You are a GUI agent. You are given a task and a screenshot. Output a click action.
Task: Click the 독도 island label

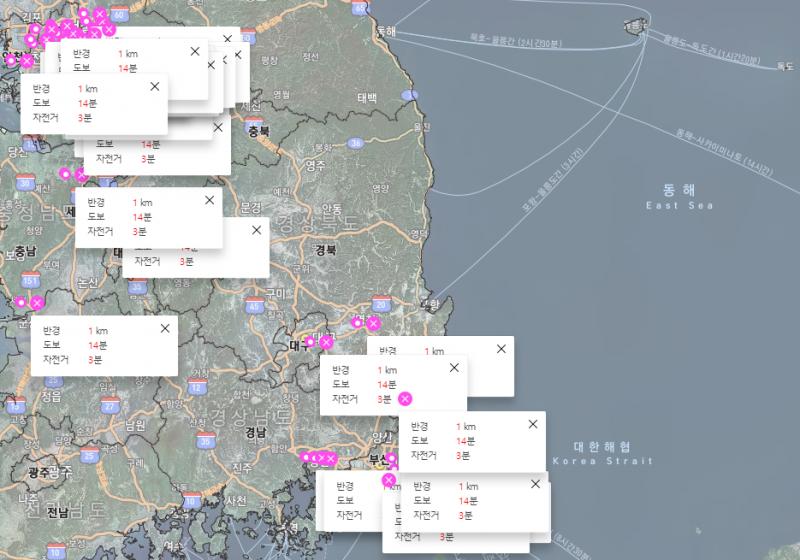[785, 66]
